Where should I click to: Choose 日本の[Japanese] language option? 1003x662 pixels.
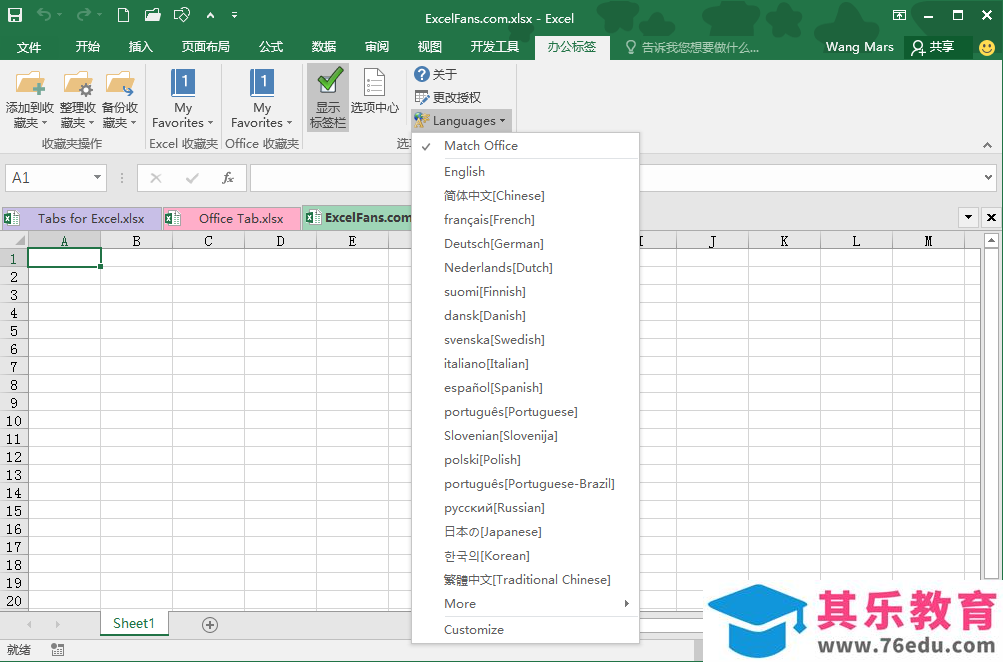[x=525, y=532]
